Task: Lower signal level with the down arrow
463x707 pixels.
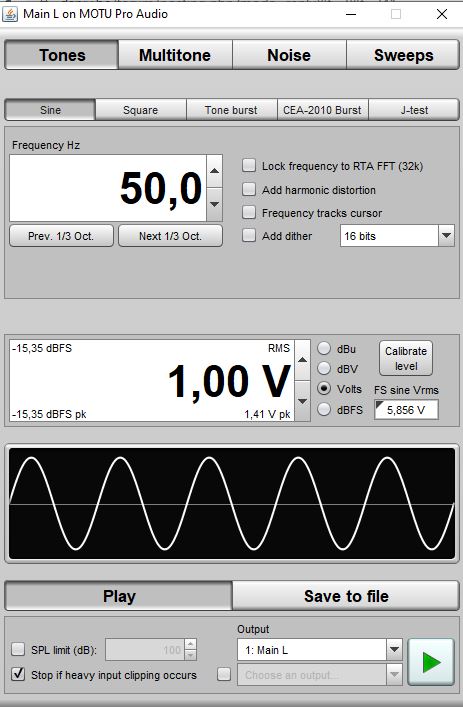Action: (x=303, y=401)
